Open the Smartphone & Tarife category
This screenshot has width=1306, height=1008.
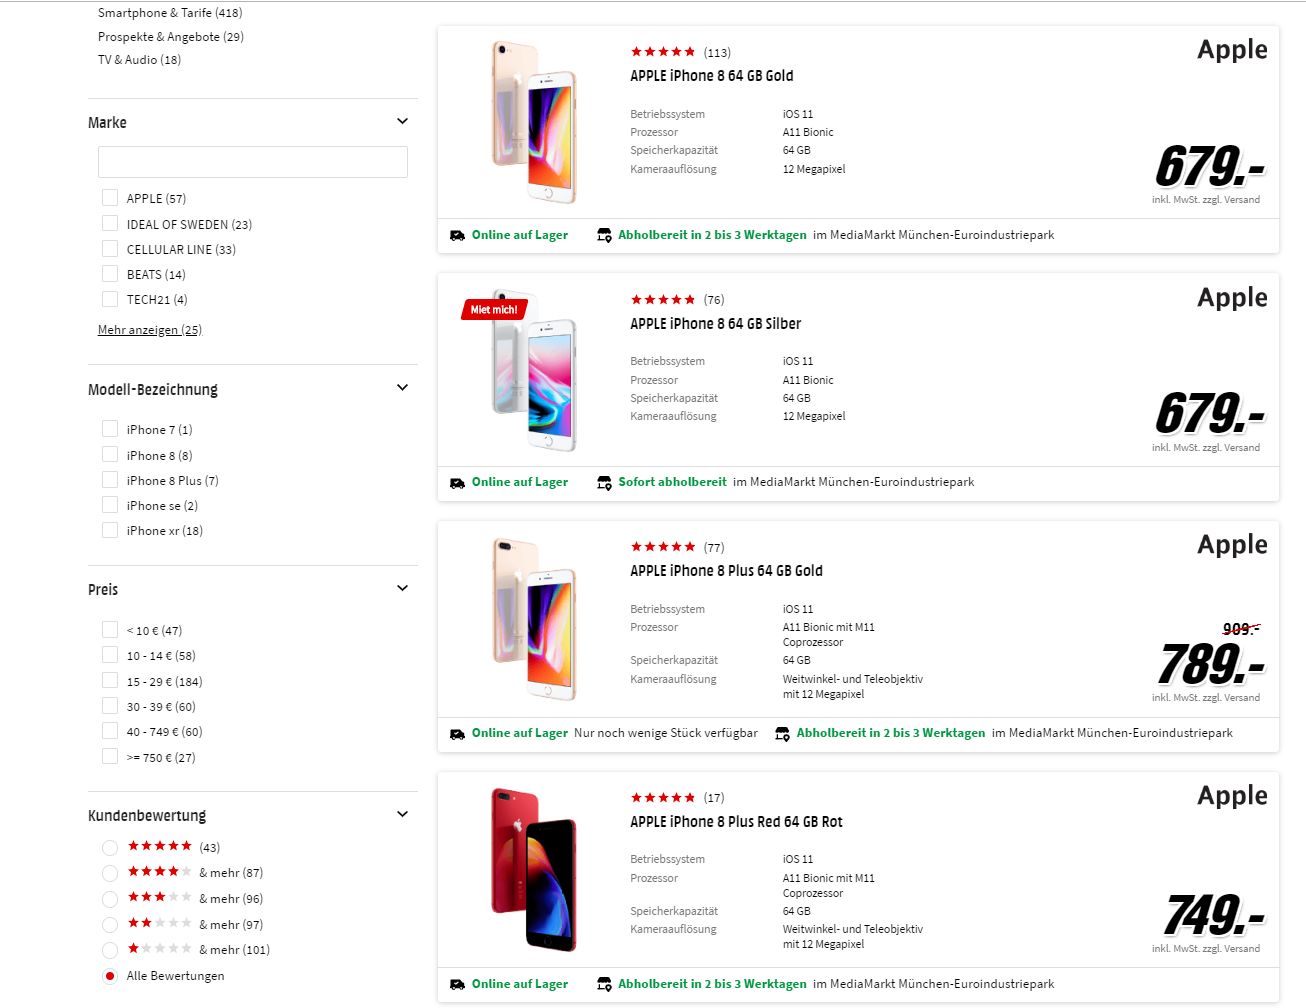172,12
